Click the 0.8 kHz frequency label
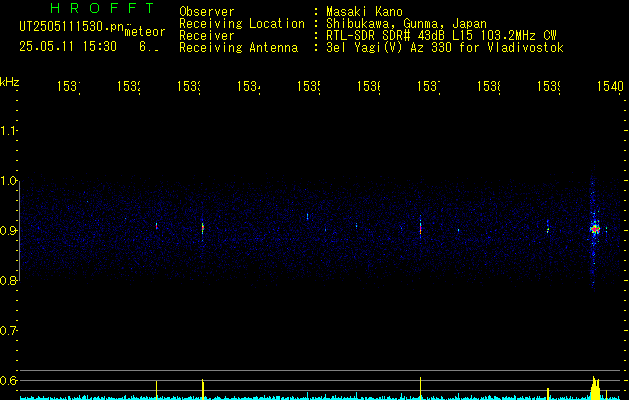Screen dimensions: 629x400 8,280
